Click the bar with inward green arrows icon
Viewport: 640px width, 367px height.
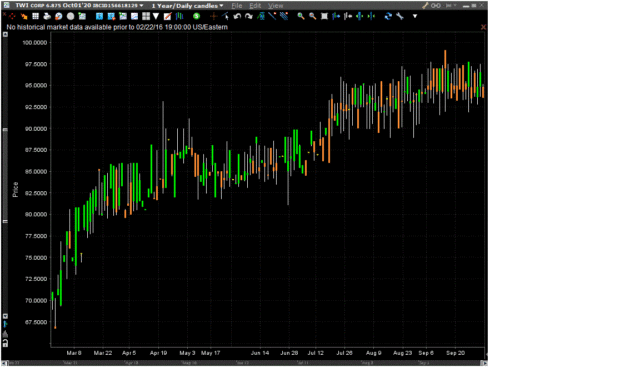[x=371, y=16]
